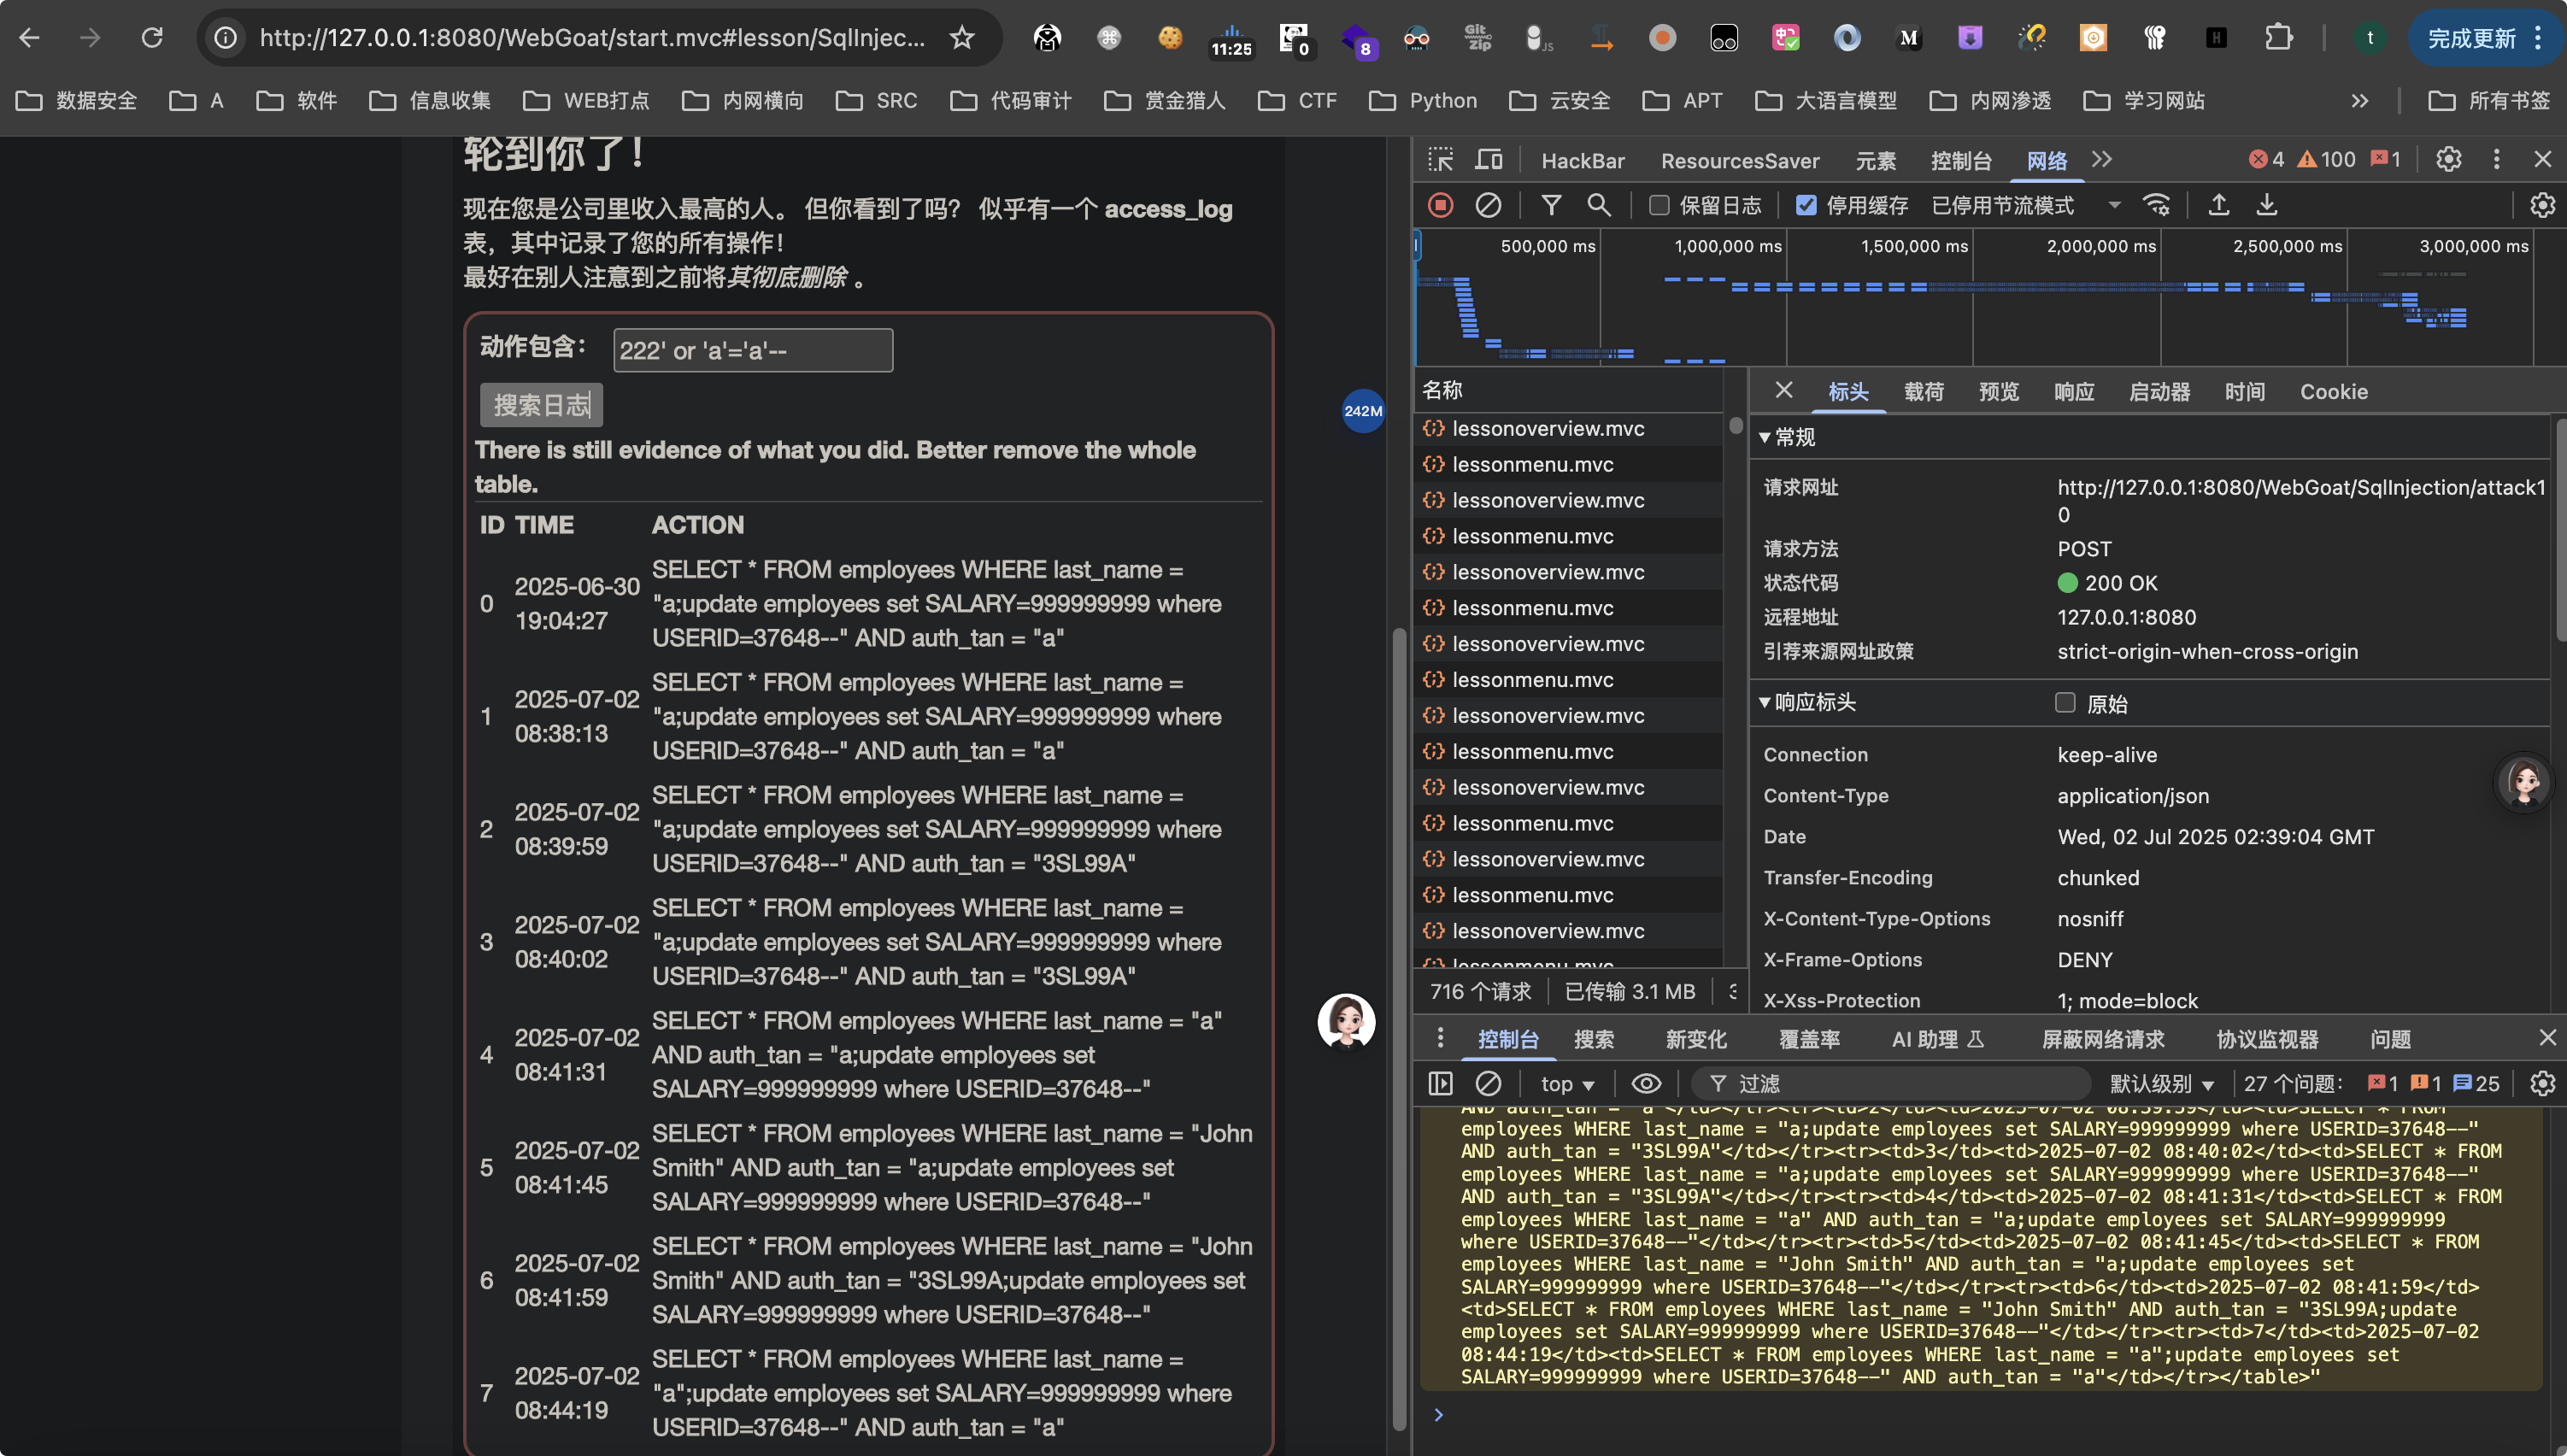Open Python bookmarks folder
2567x1456 pixels.
1423,100
